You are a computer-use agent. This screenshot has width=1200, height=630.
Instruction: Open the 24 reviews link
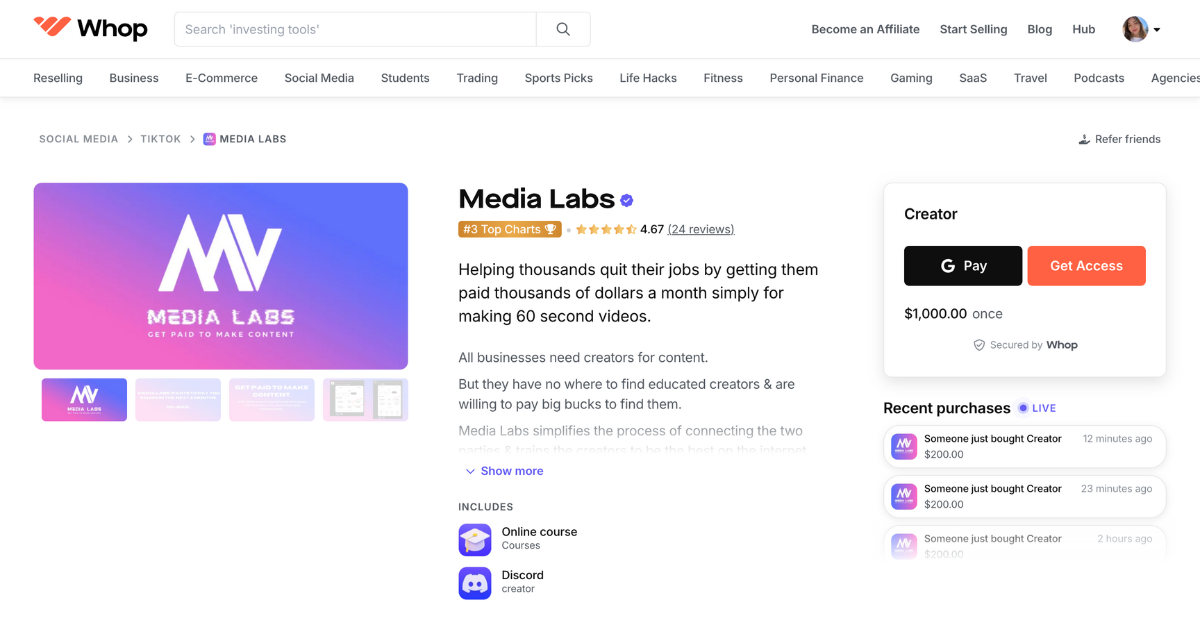click(700, 229)
